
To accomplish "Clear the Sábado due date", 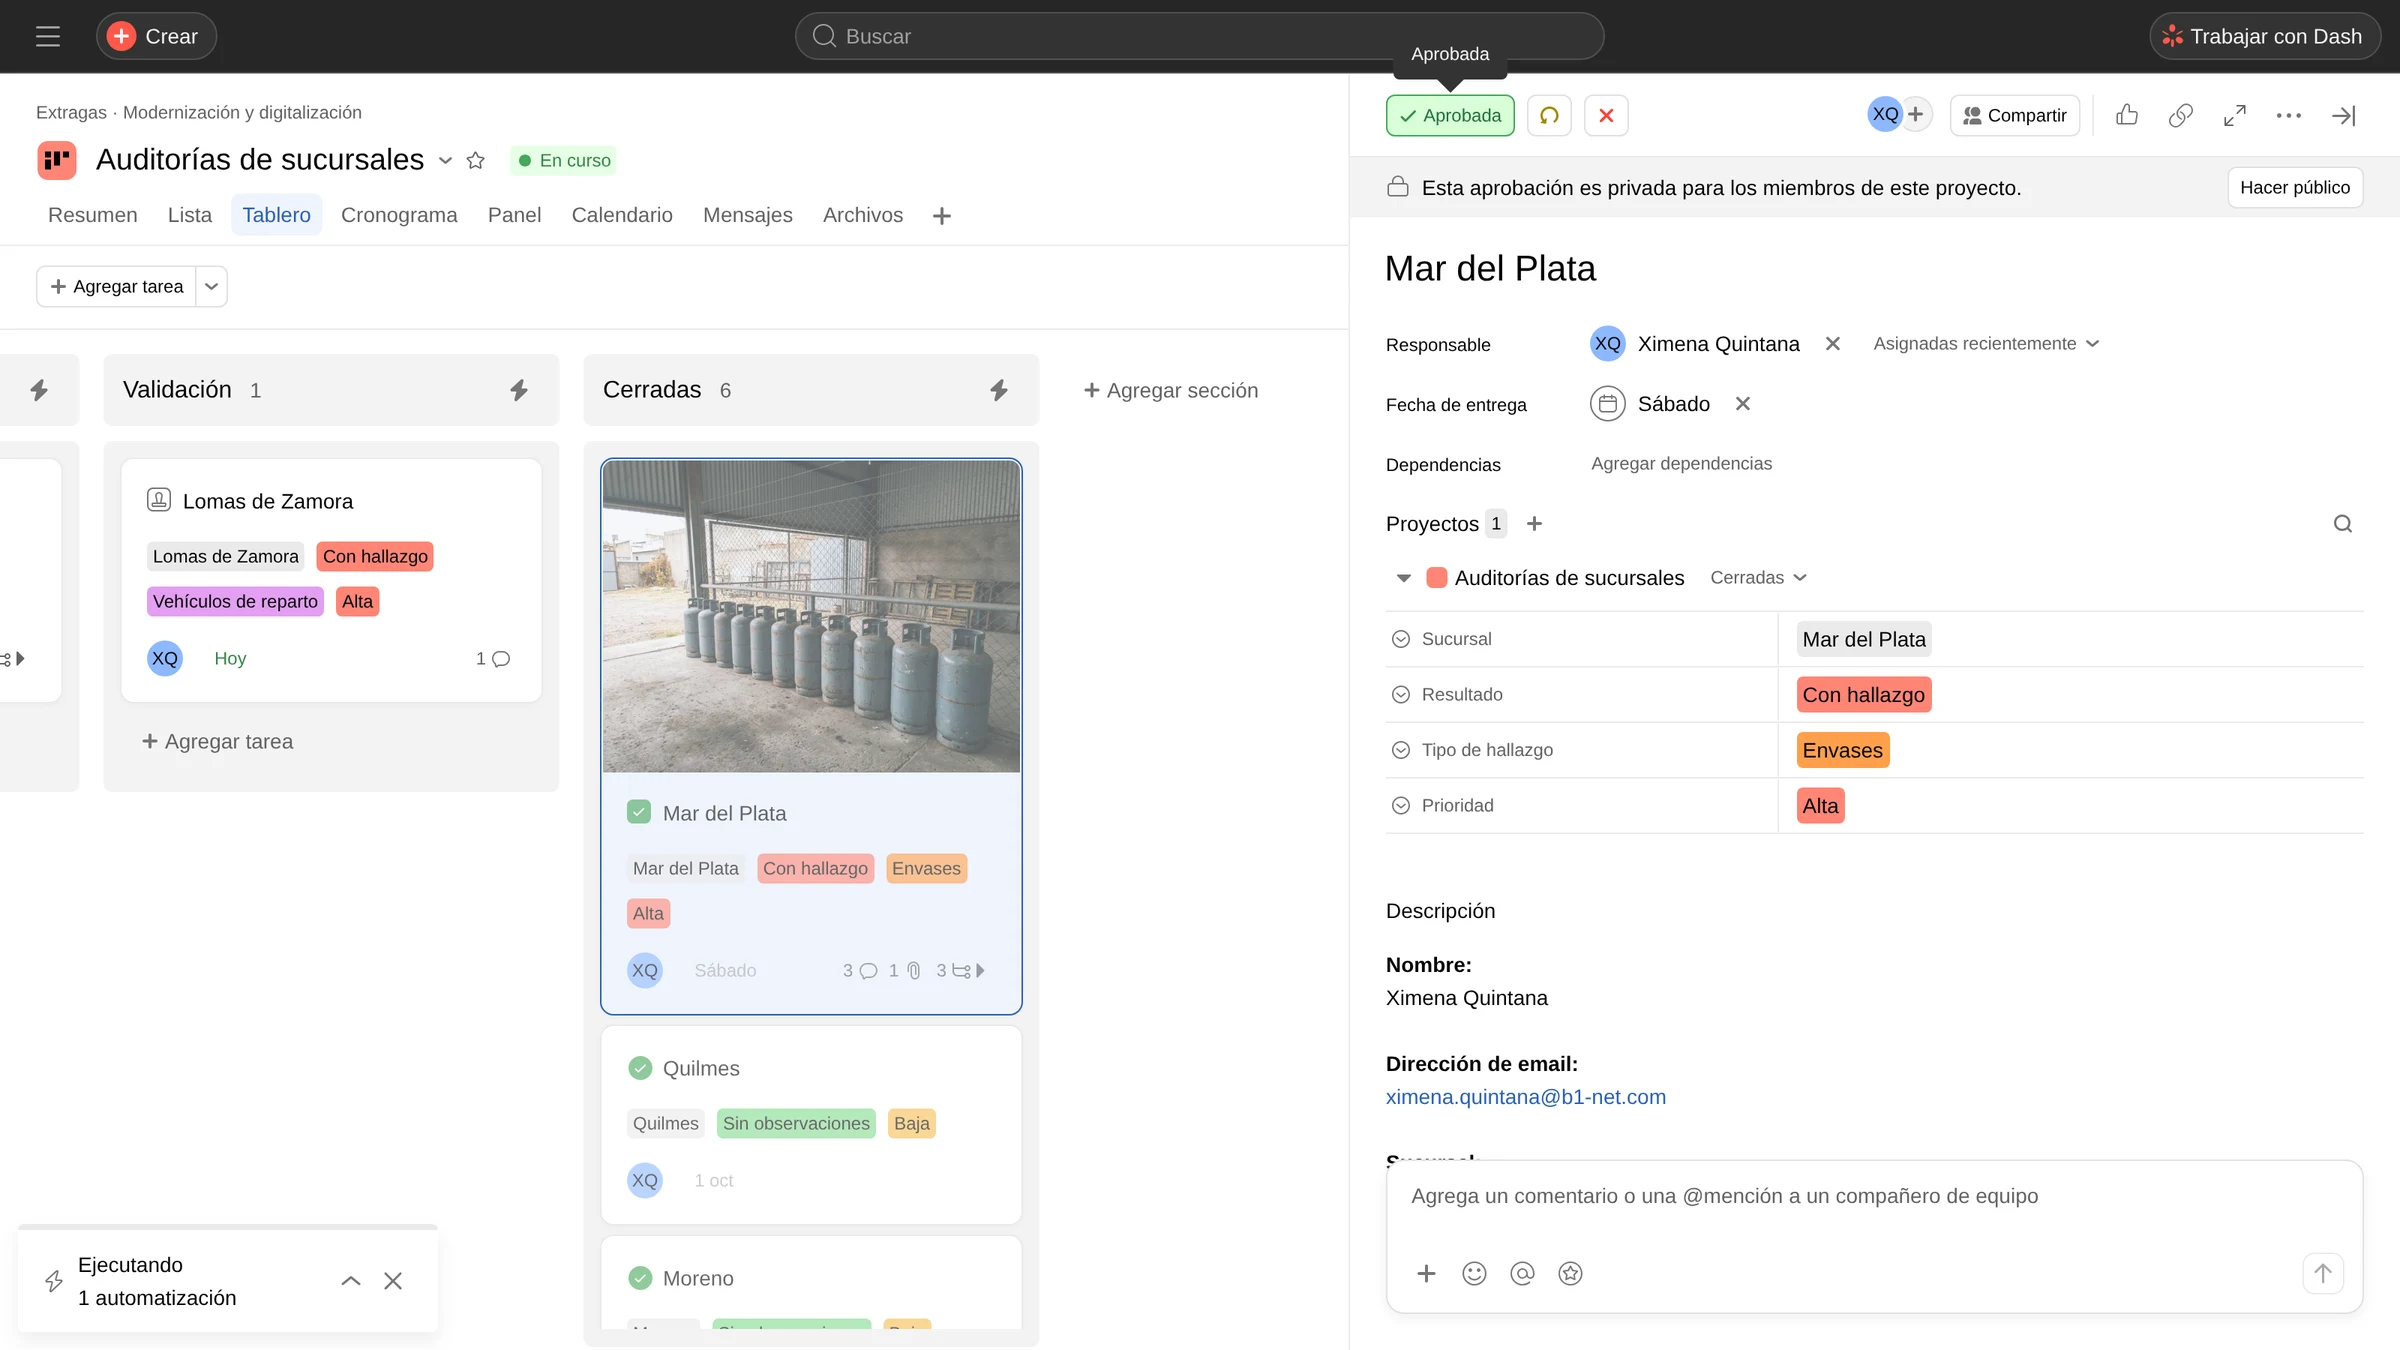I will (x=1743, y=404).
